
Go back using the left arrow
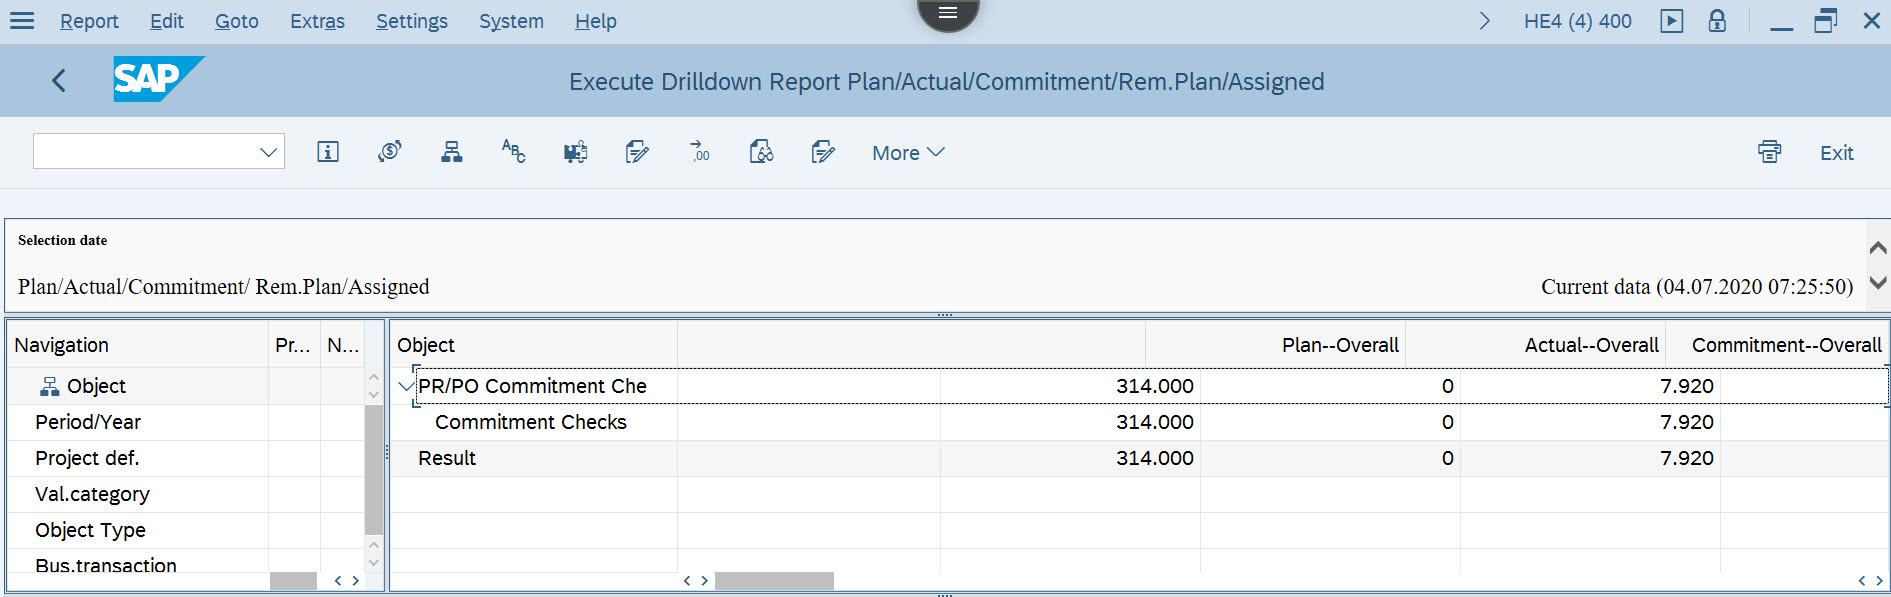(x=59, y=81)
